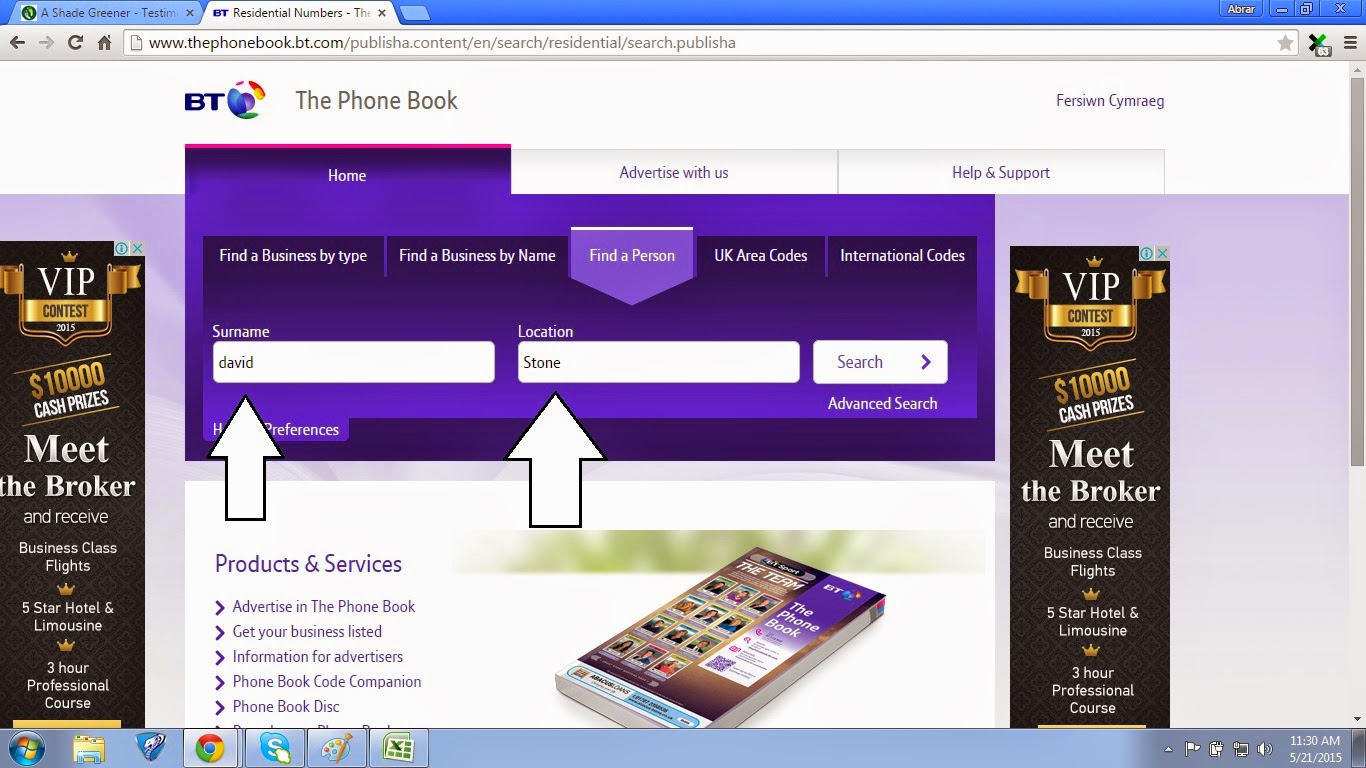Select Find a Business by Name tab
Viewport: 1366px width, 768px height.
tap(477, 256)
